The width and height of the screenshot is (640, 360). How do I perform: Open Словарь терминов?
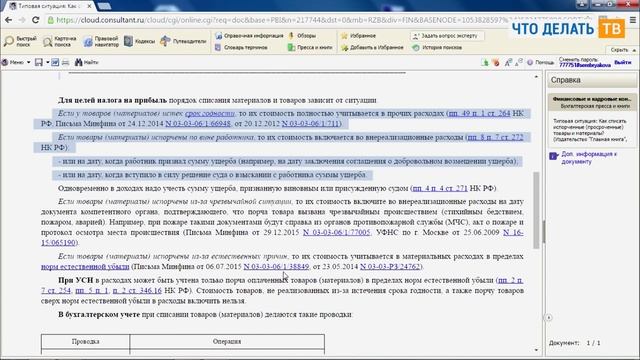pyautogui.click(x=241, y=48)
